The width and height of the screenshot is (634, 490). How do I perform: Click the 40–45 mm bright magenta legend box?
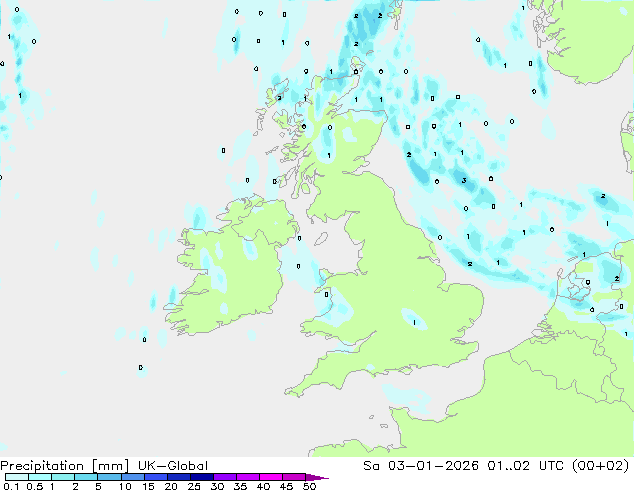click(271, 477)
